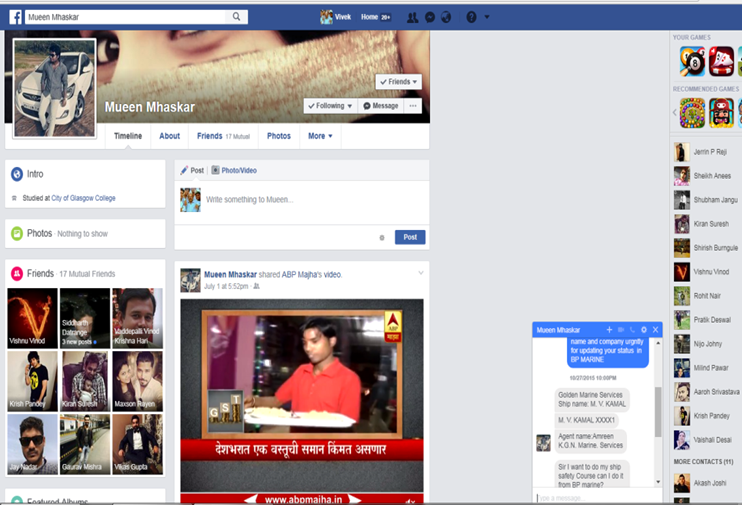The image size is (742, 505).
Task: Go to Home in the top bar
Action: (x=370, y=17)
